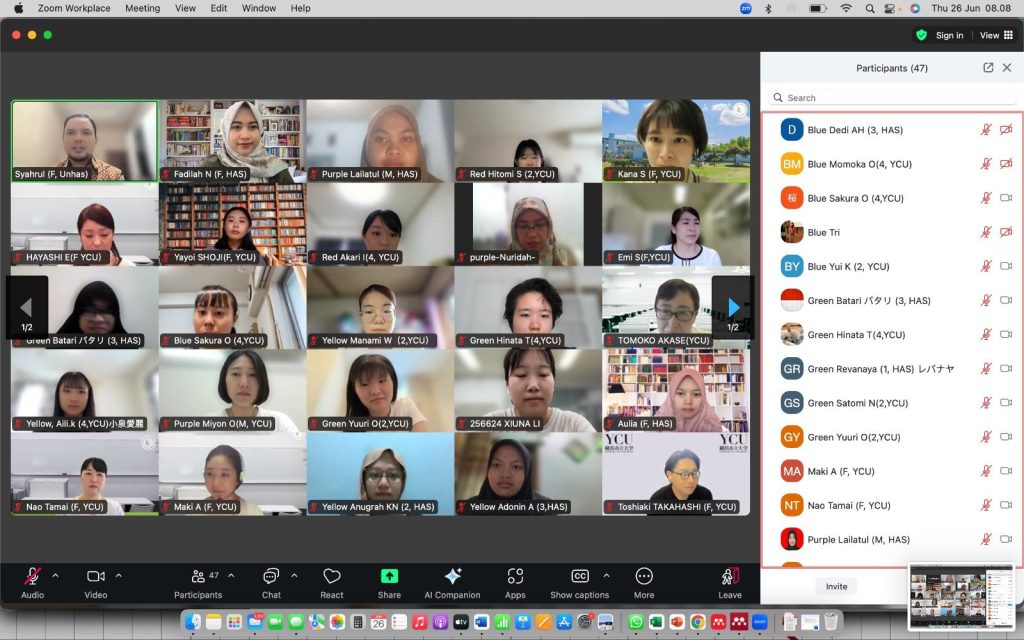Open the Apps icon in toolbar
This screenshot has width=1024, height=640.
(x=515, y=577)
